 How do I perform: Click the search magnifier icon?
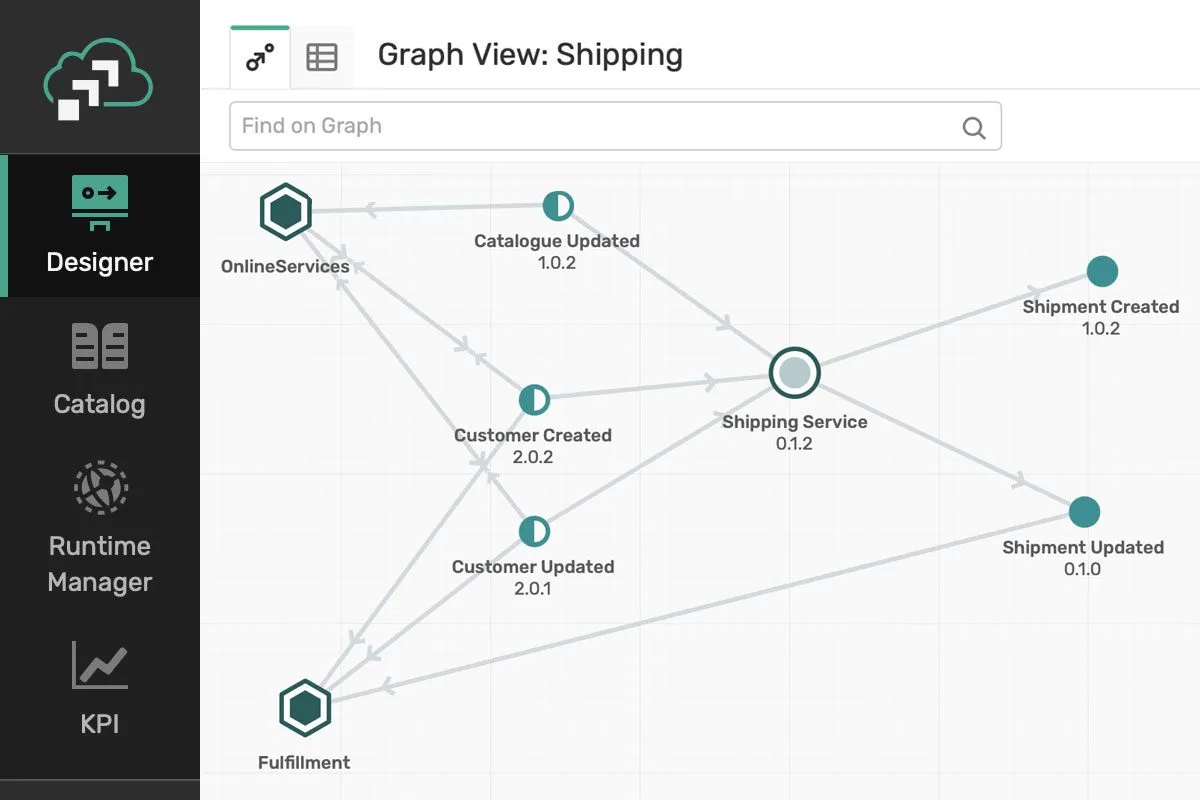(973, 127)
